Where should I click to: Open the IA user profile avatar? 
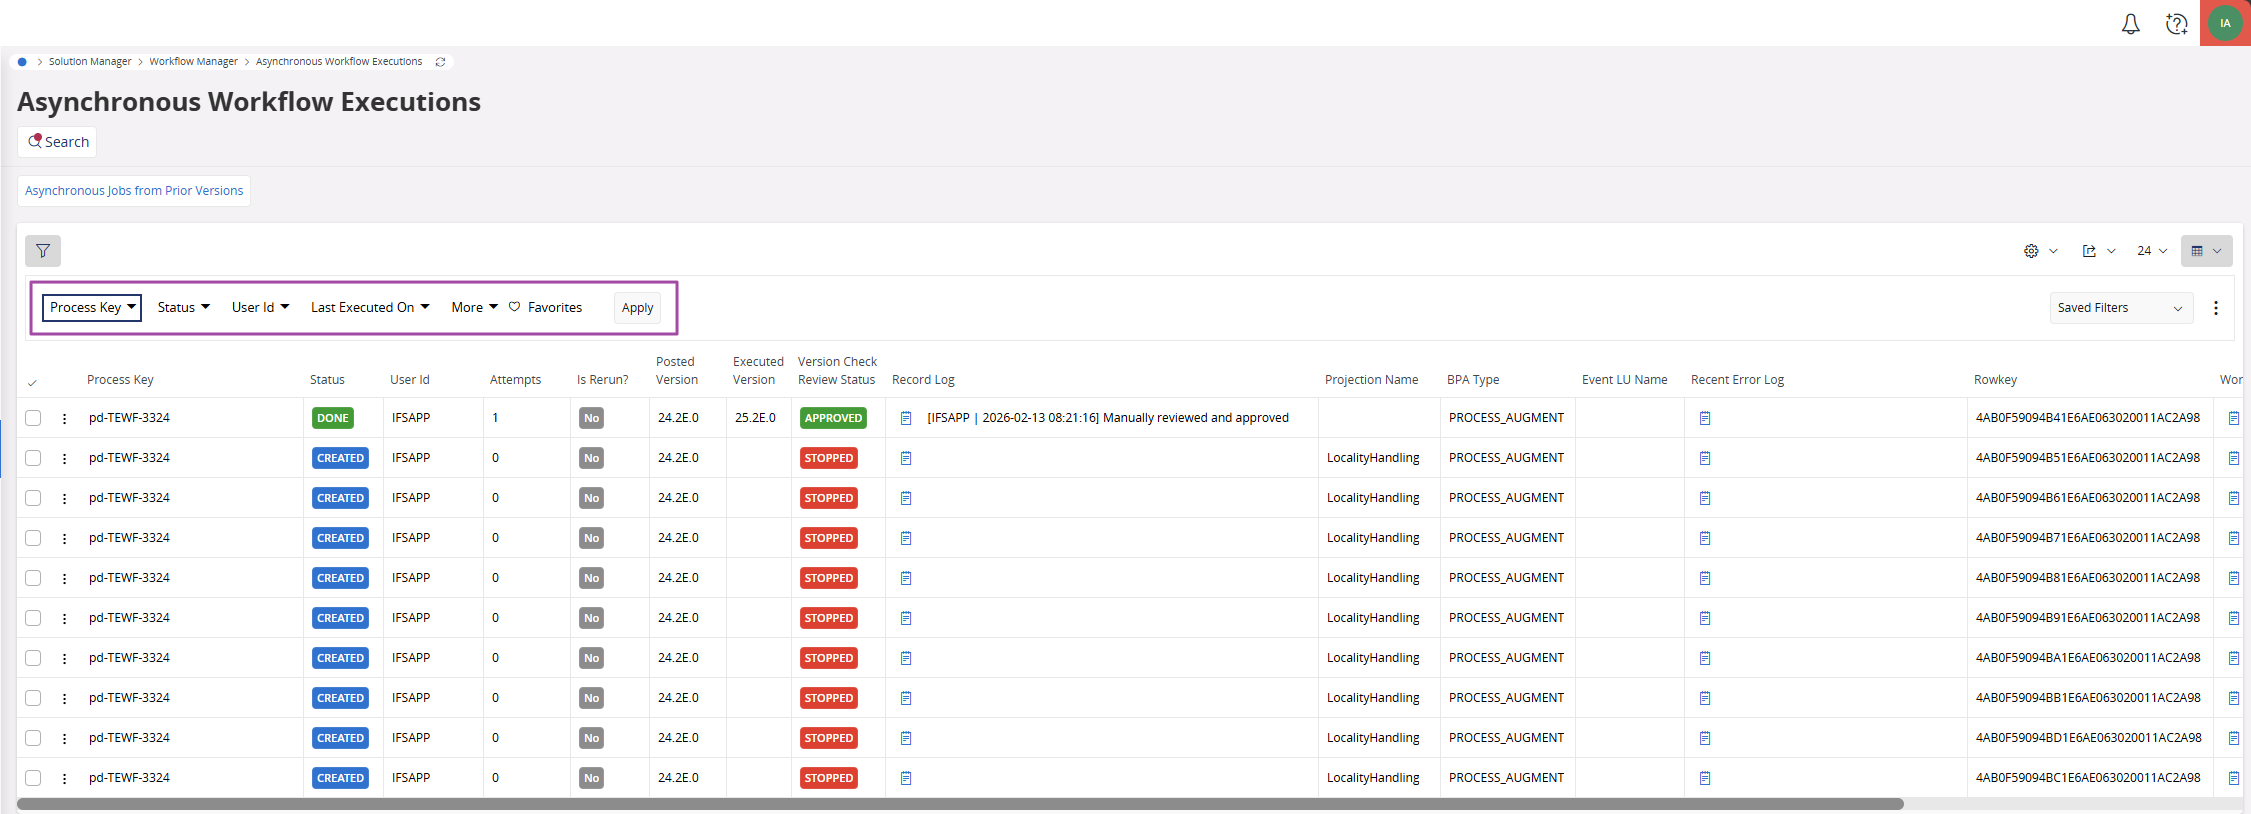(x=2225, y=23)
